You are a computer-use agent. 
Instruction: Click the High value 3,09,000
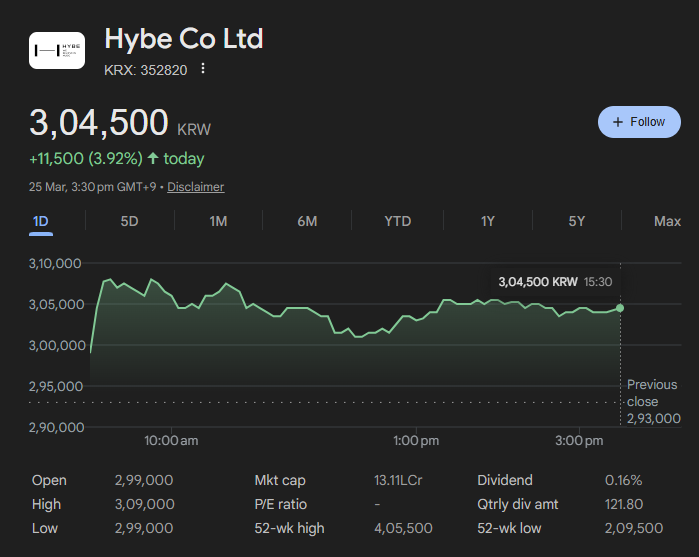144,504
